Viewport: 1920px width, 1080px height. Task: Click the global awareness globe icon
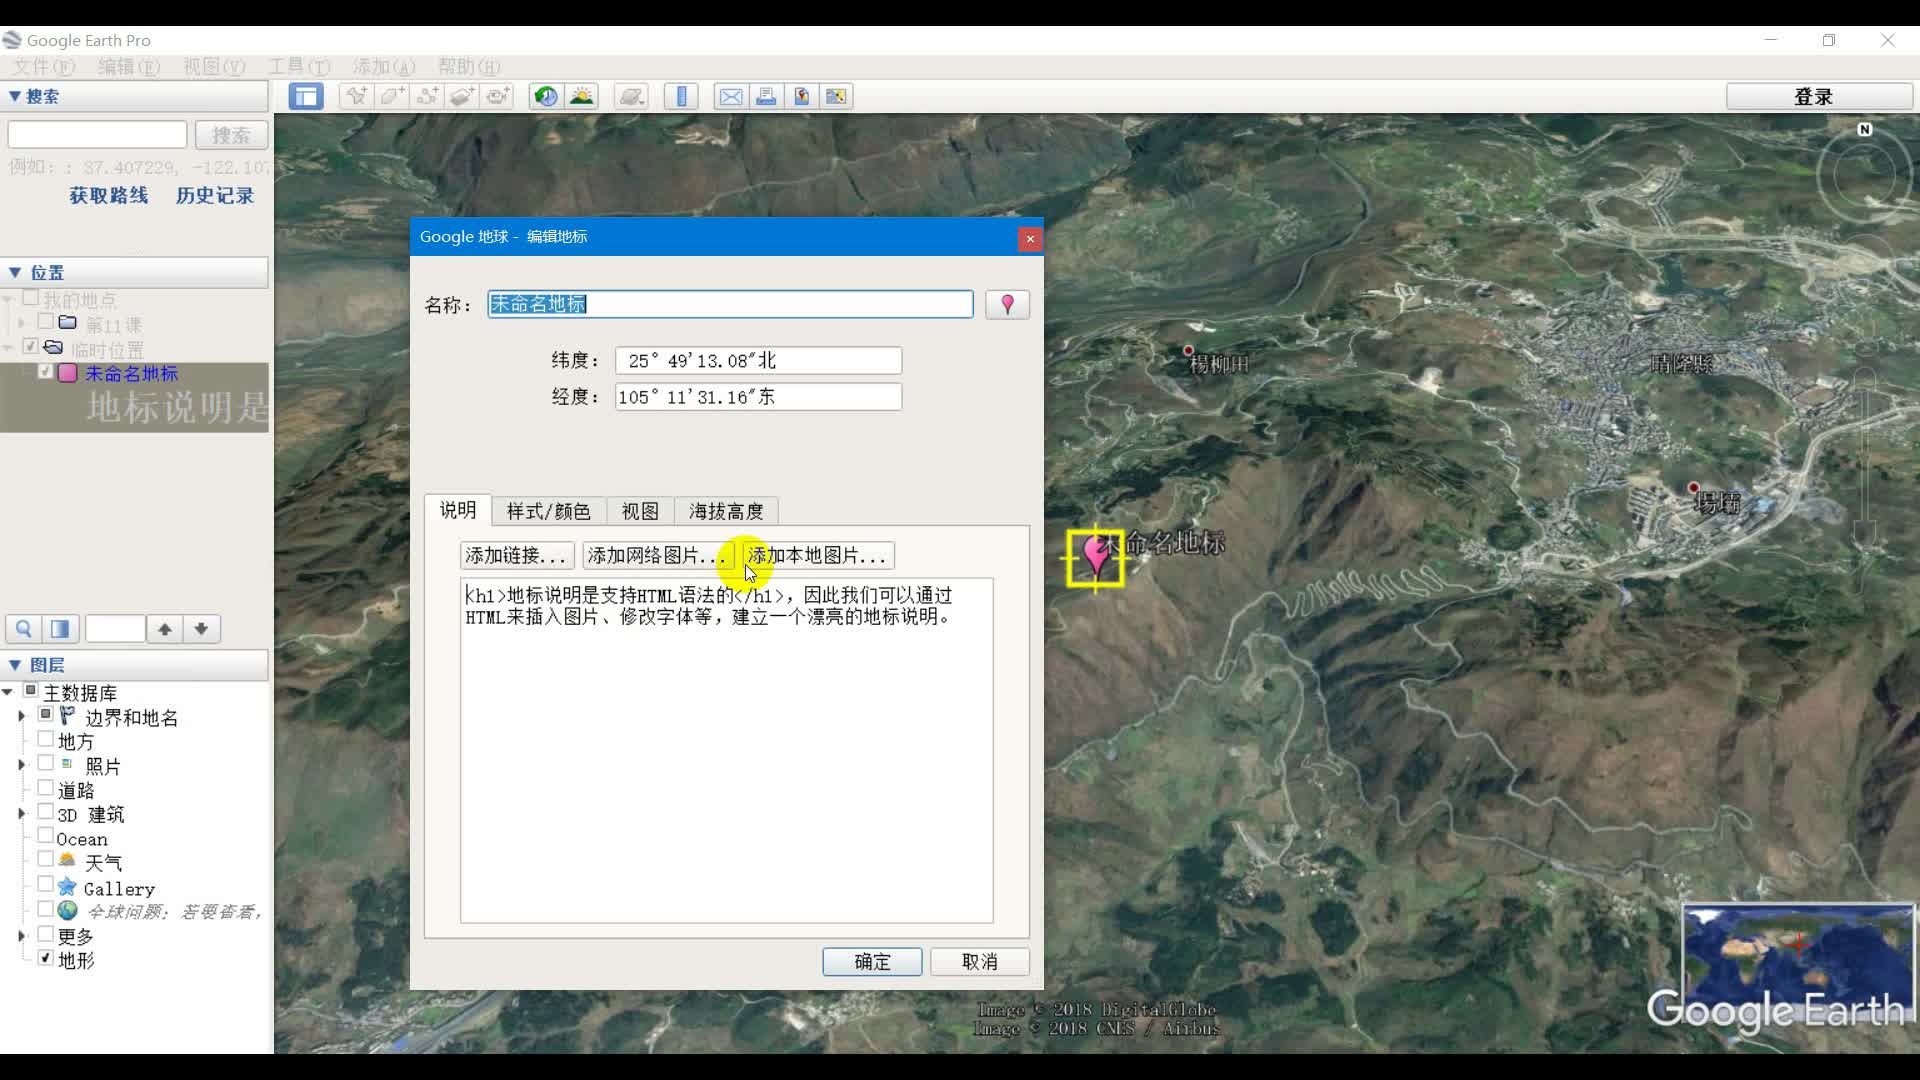tap(67, 911)
